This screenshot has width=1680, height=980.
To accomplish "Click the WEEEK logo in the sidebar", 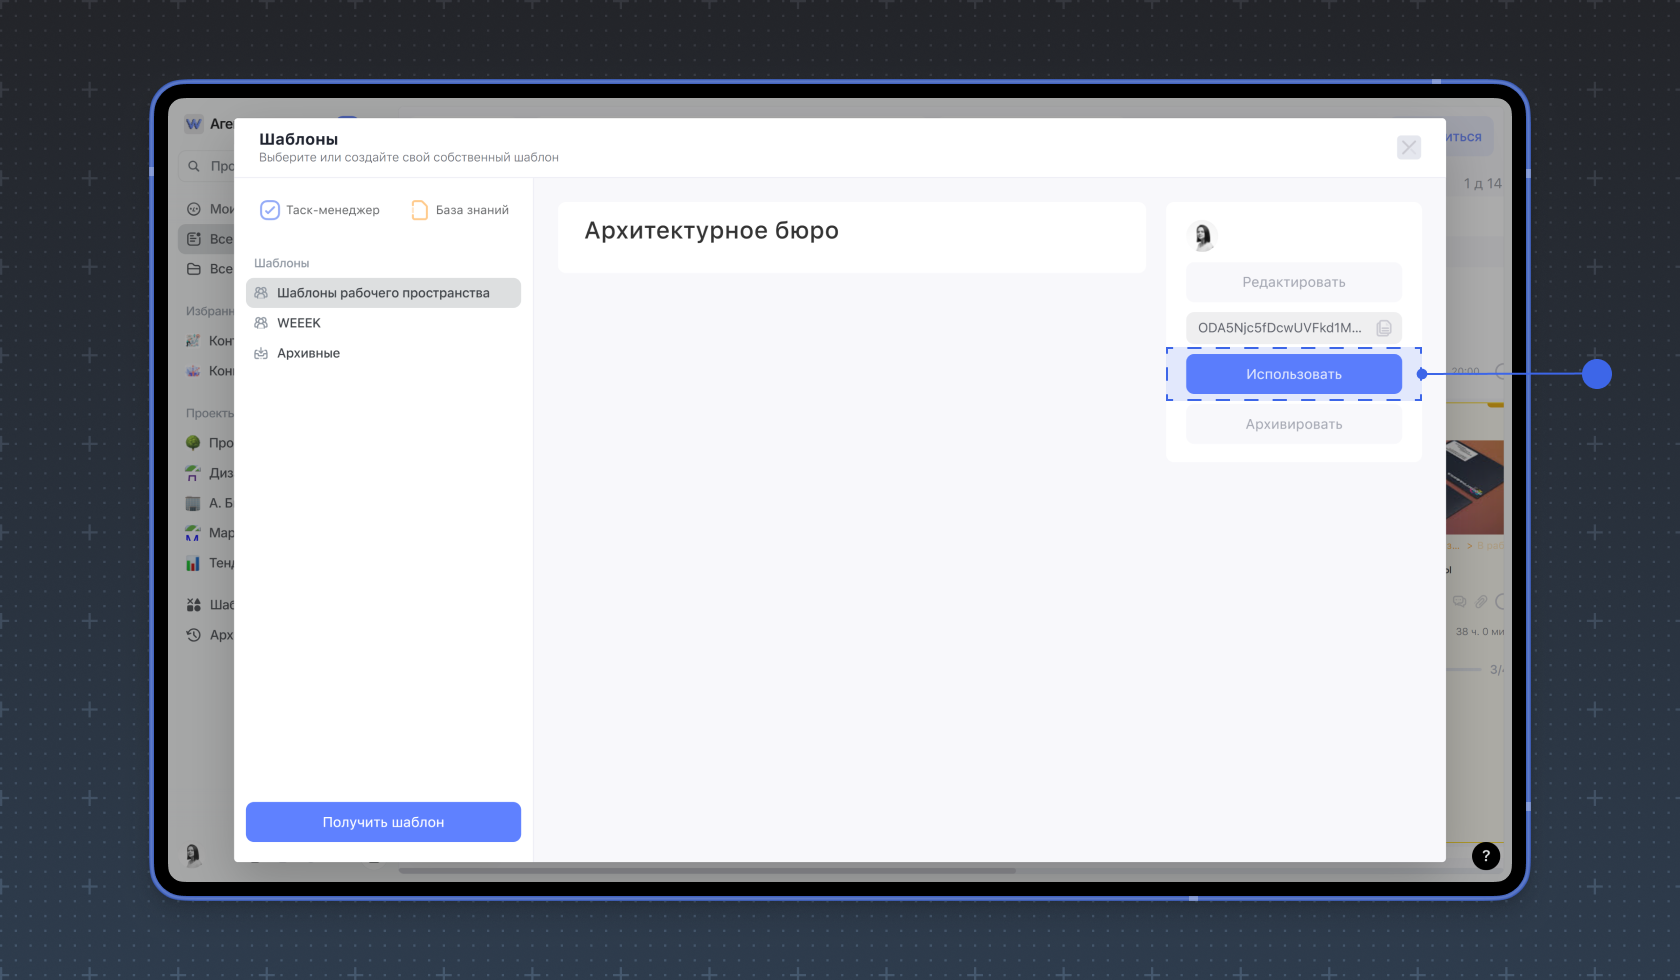I will click(194, 124).
